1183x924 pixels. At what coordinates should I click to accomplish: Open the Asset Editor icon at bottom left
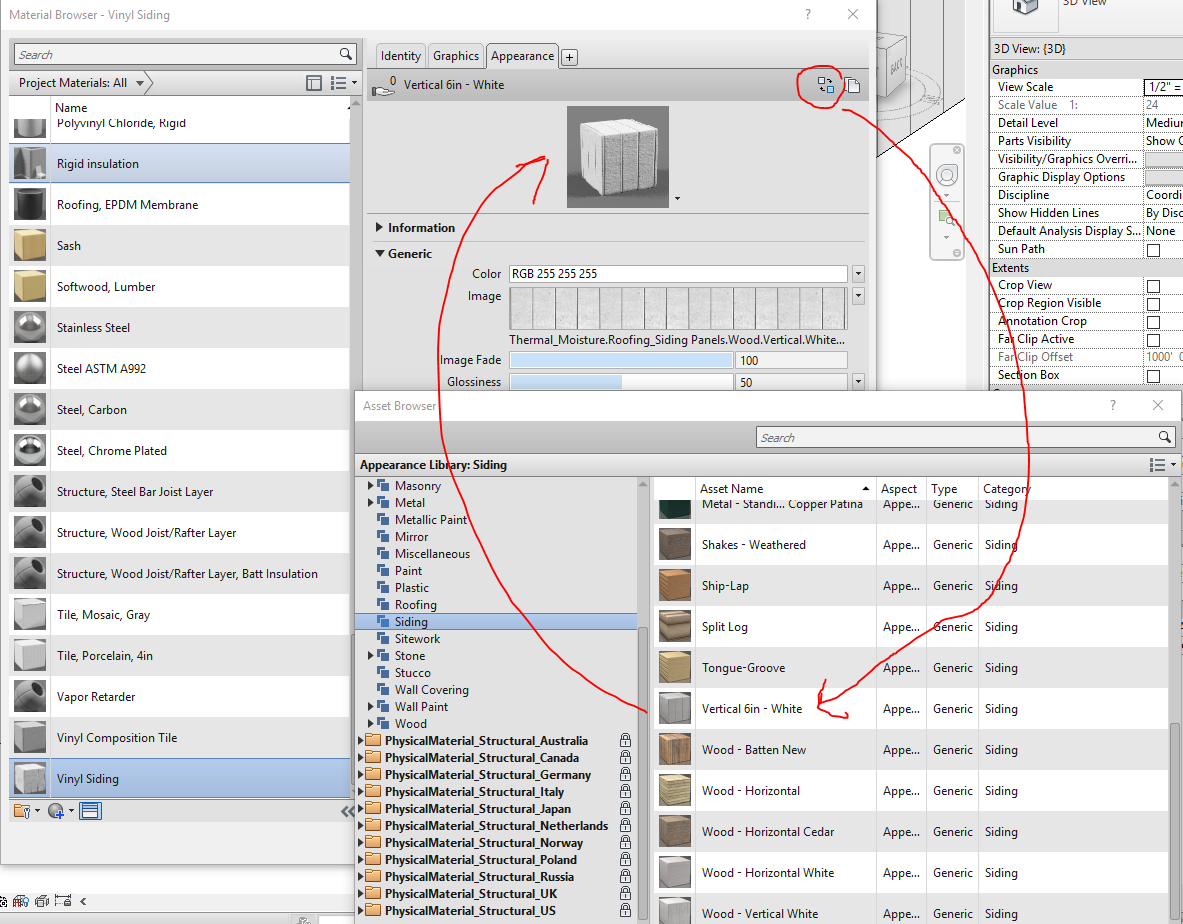[91, 812]
